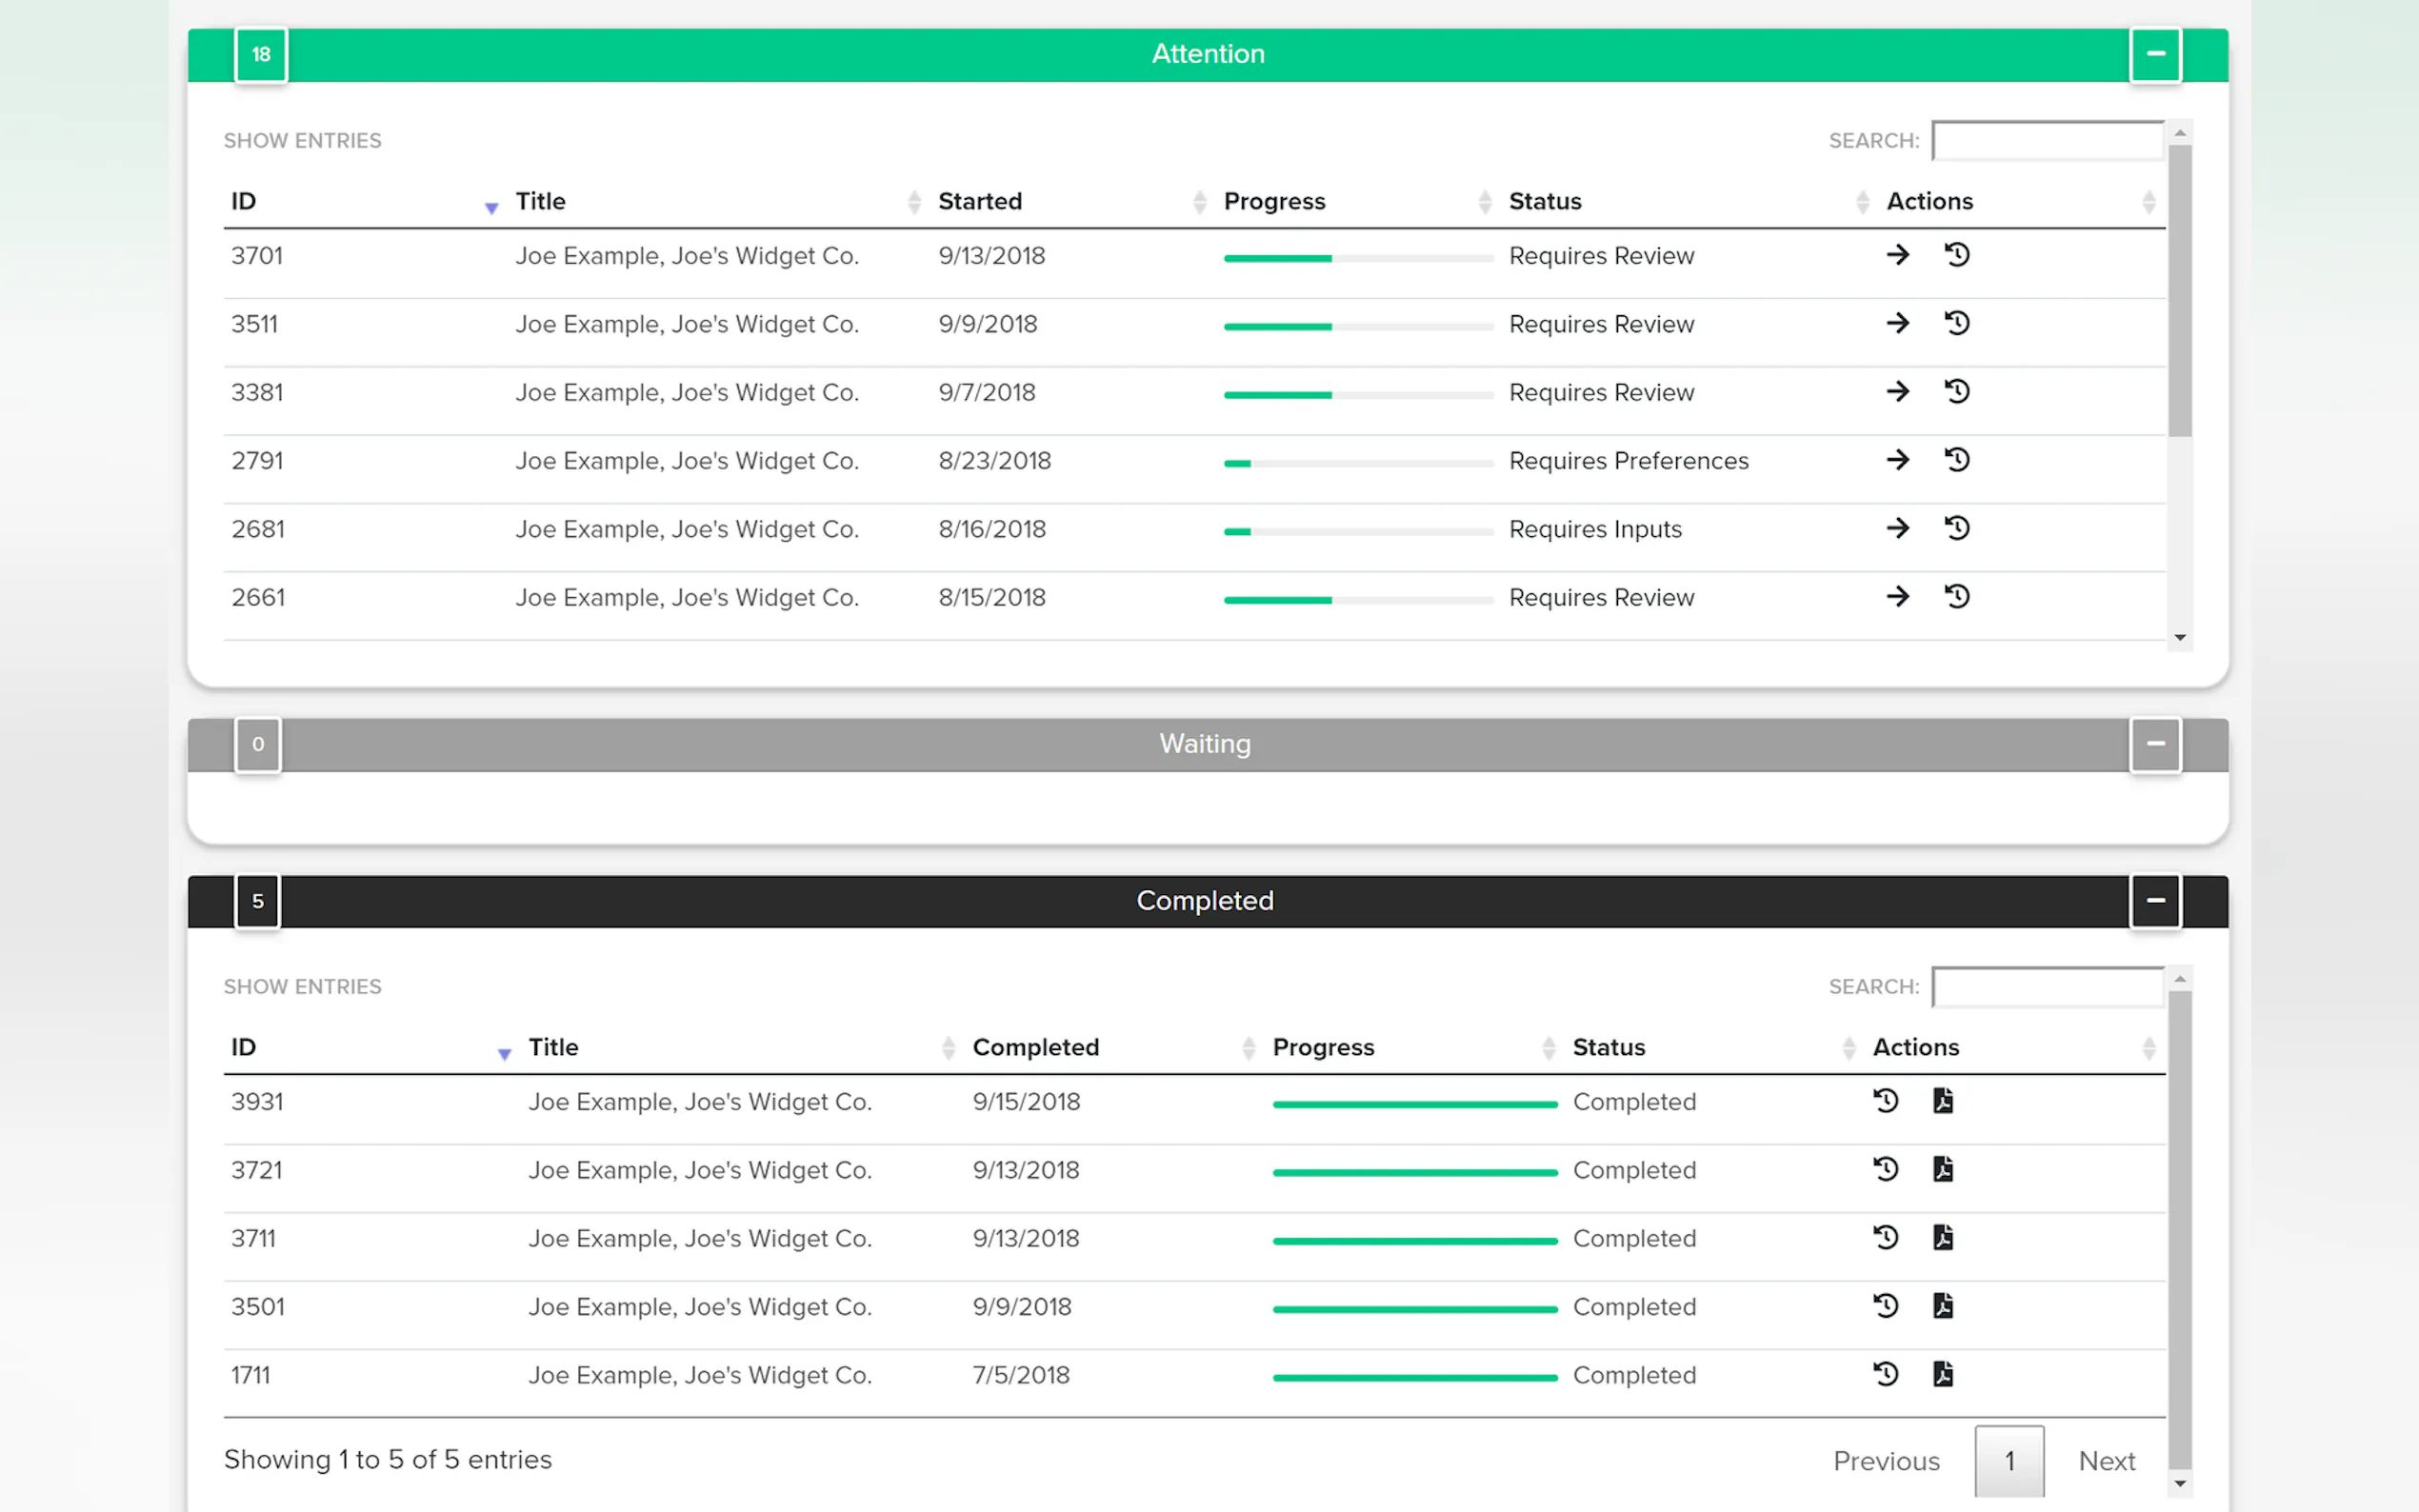The height and width of the screenshot is (1512, 2419).
Task: Open PDF icon for entry 3501
Action: coord(1942,1306)
